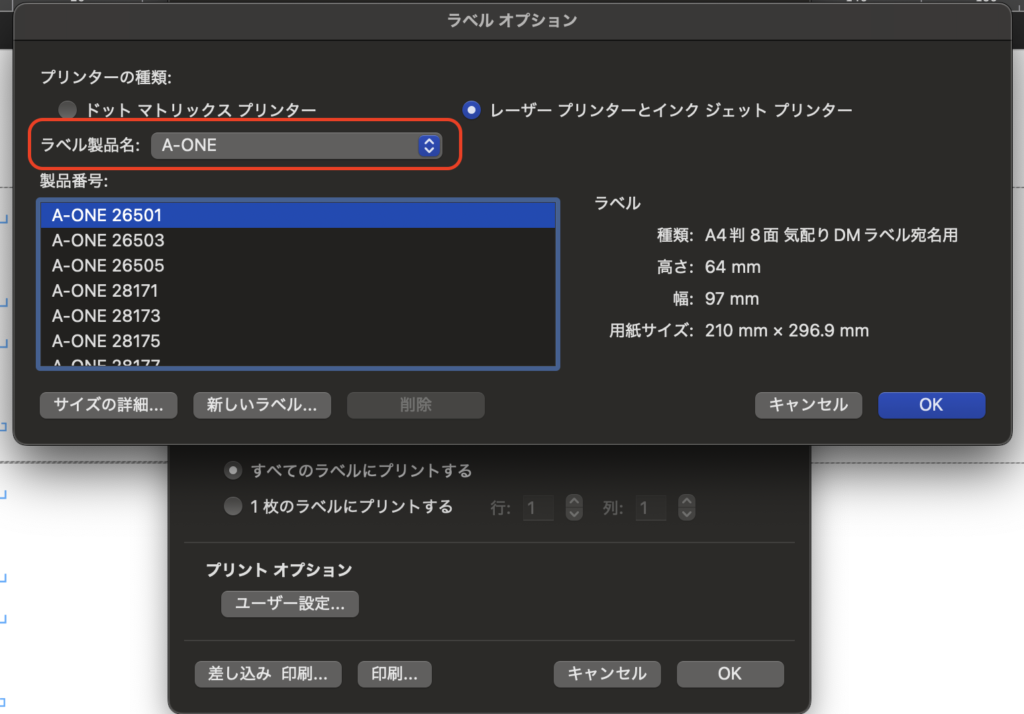Adjust the 列 stepper arrows
Image resolution: width=1024 pixels, height=714 pixels.
[686, 508]
